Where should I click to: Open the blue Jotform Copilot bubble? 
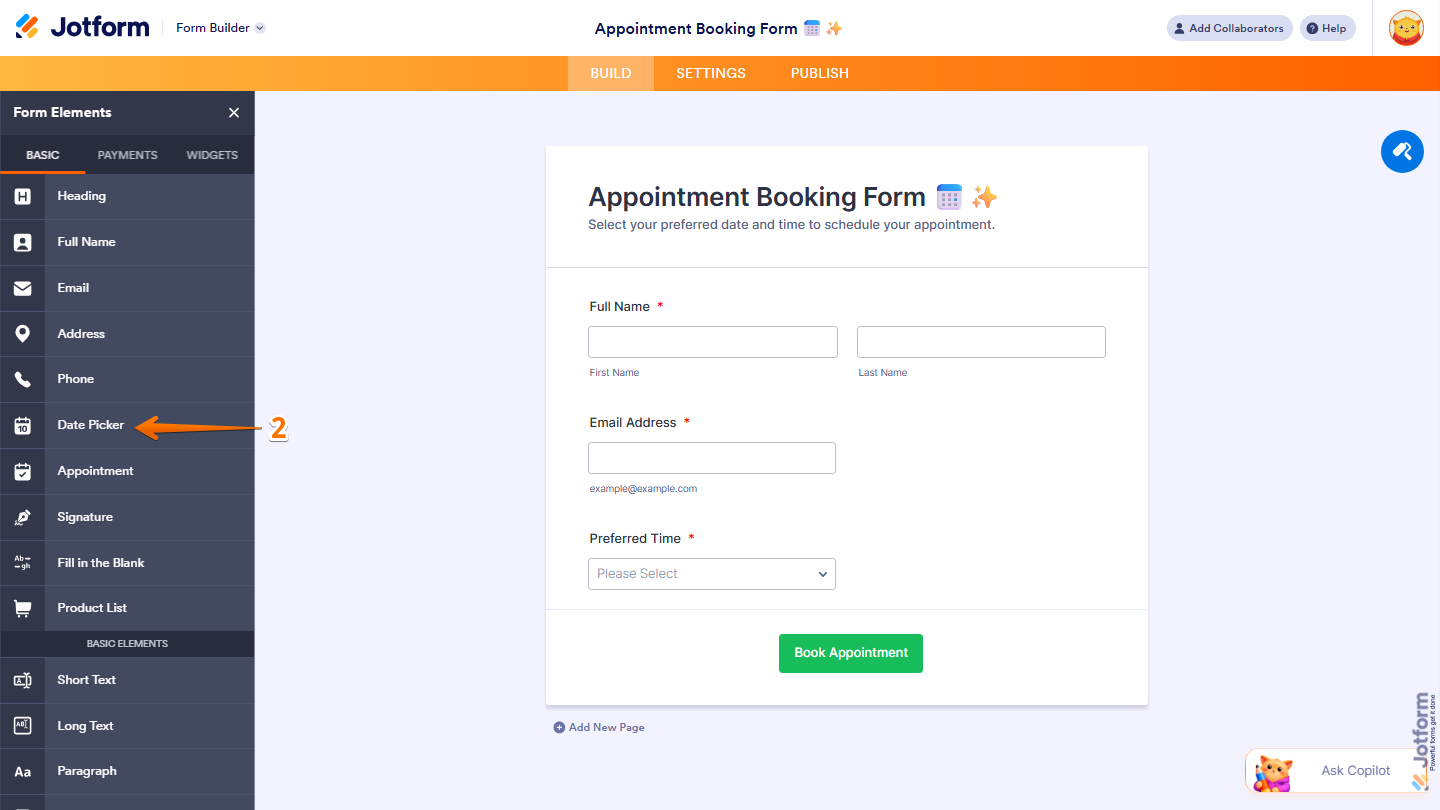click(x=1402, y=151)
